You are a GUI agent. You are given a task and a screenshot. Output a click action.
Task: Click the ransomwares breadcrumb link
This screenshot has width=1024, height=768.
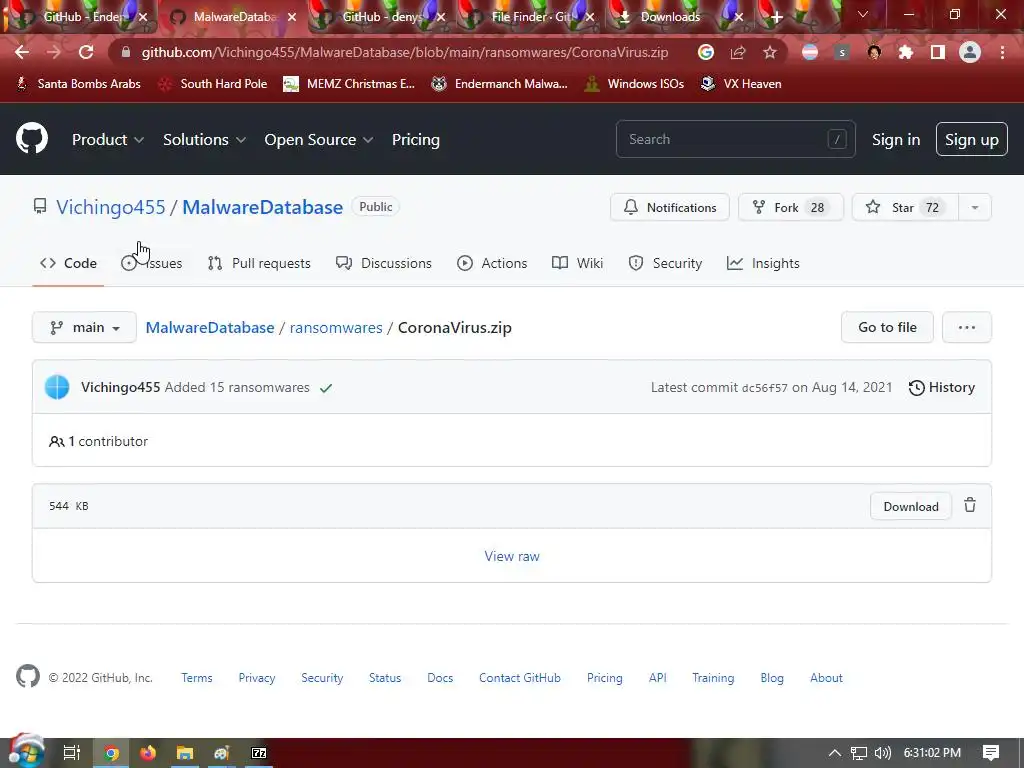(336, 327)
